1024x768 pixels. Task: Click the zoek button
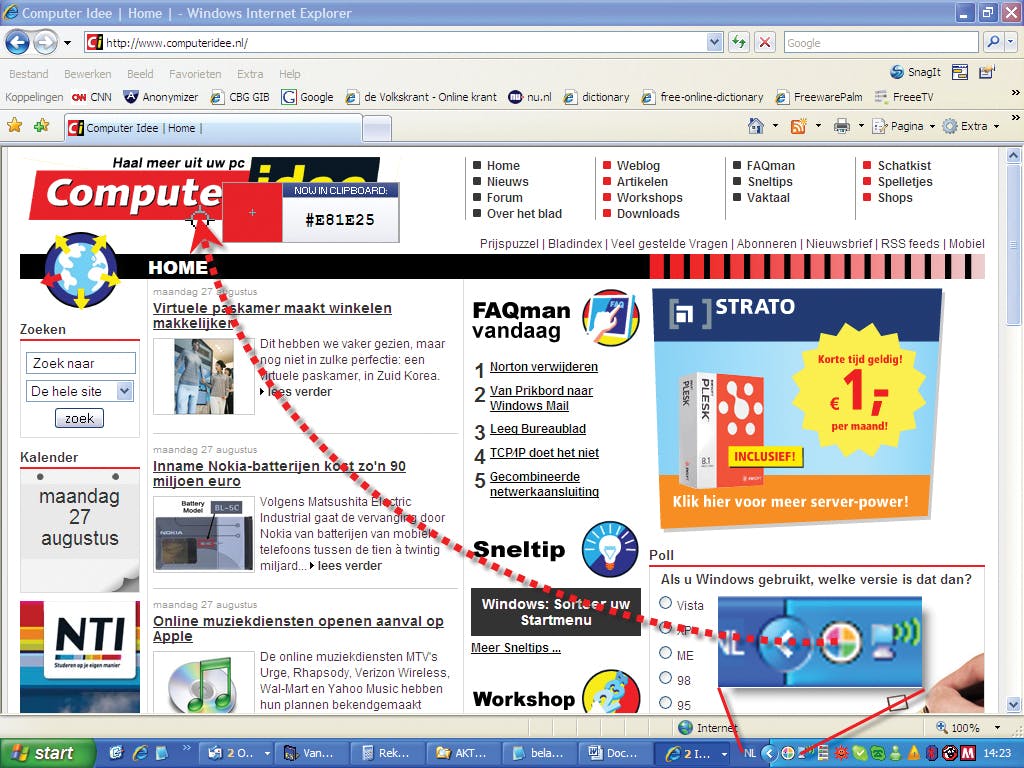[79, 418]
